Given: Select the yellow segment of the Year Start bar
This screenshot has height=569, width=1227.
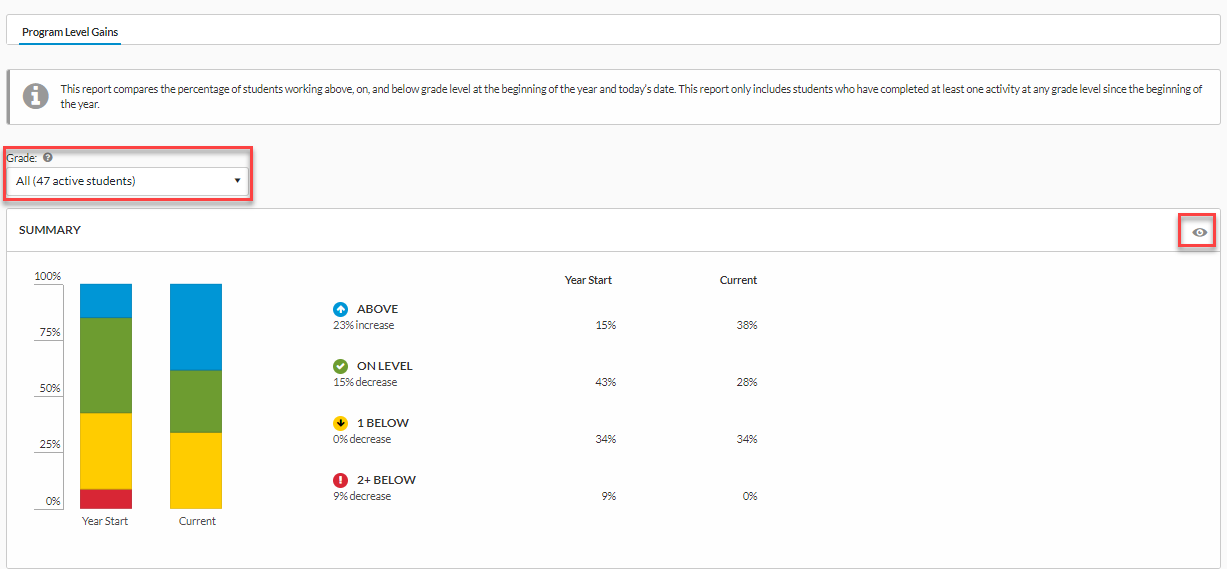Looking at the screenshot, I should click(x=106, y=450).
